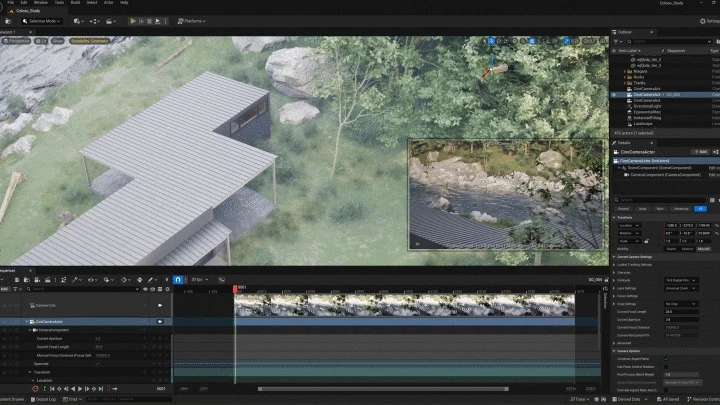Open the Sequencer render movie clapperboard icon
720x405 pixels.
point(48,280)
